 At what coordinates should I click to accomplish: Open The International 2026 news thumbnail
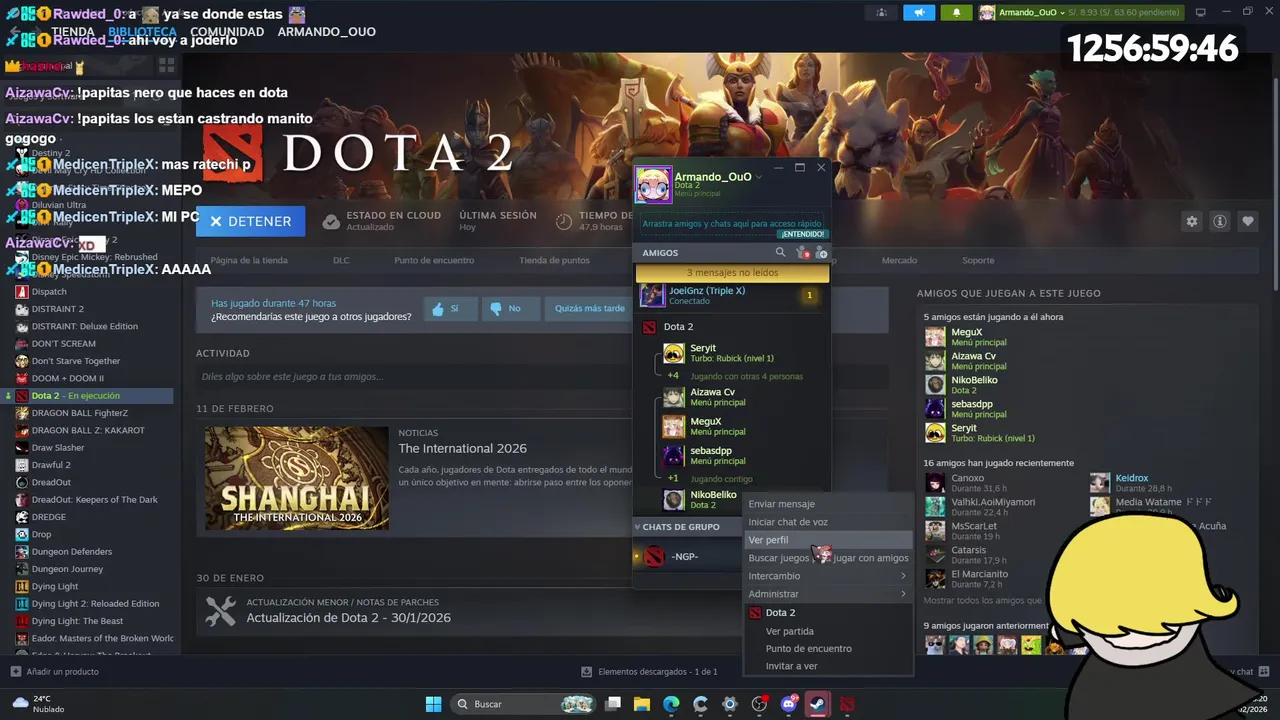(x=297, y=478)
